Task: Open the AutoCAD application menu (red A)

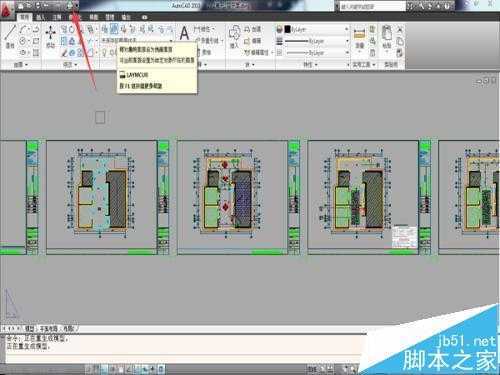Action: point(6,11)
